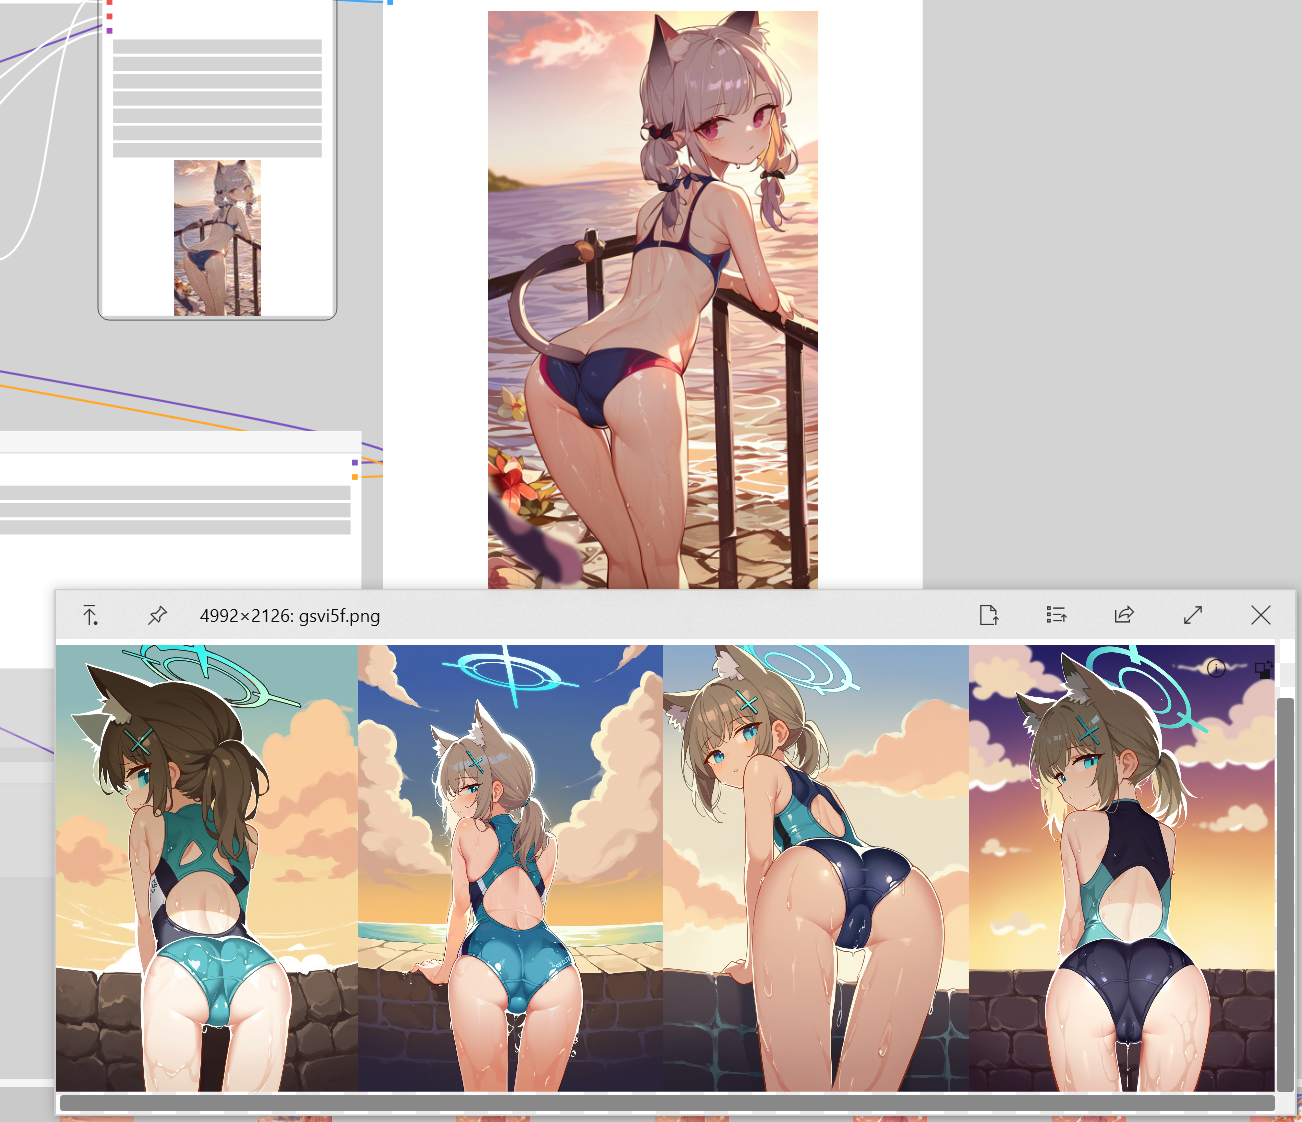
Task: Click the purple output dot on the lower-left node
Action: (x=355, y=463)
